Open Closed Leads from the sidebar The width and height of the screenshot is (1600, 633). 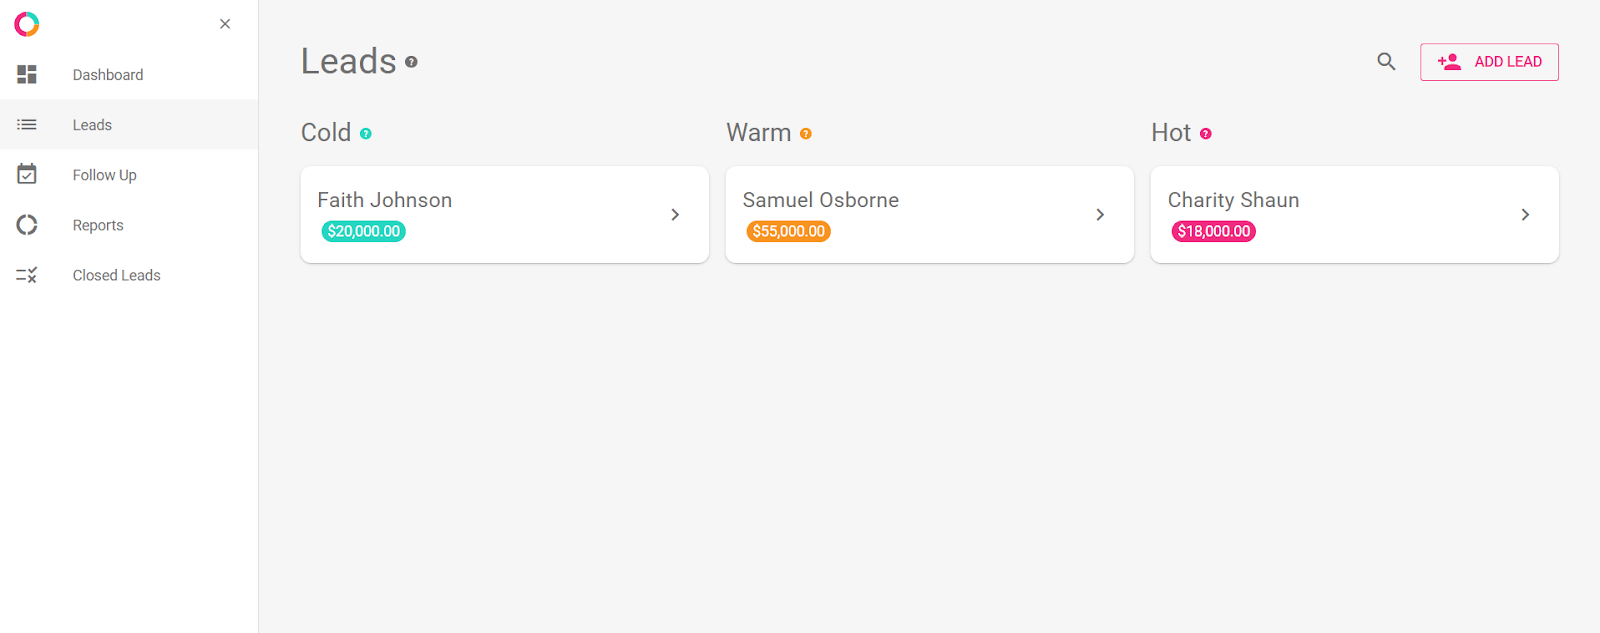(129, 275)
